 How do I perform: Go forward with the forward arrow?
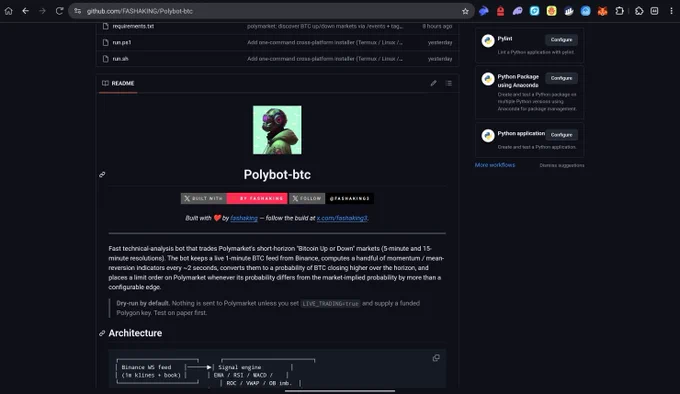click(42, 11)
